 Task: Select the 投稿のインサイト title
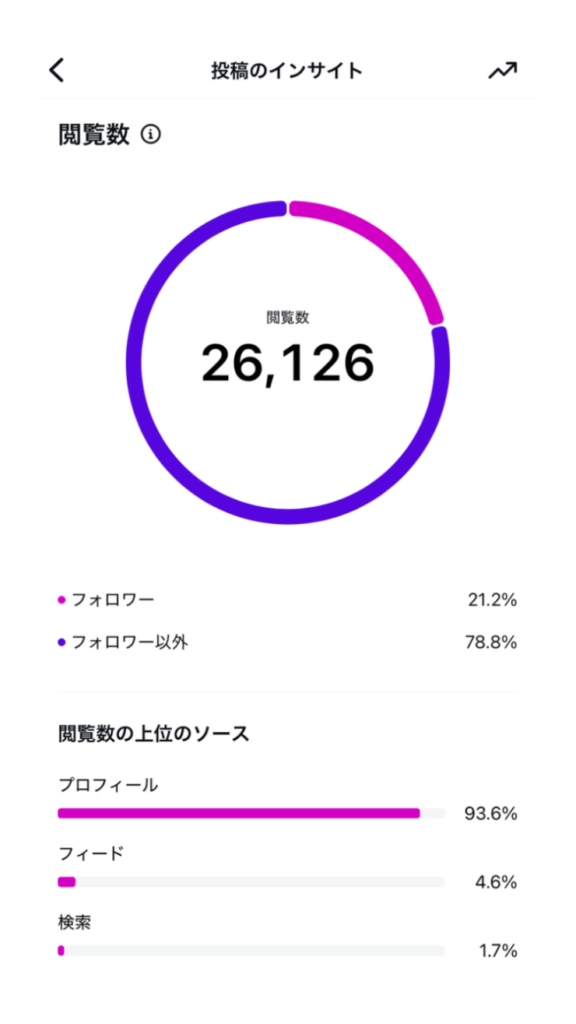click(288, 69)
